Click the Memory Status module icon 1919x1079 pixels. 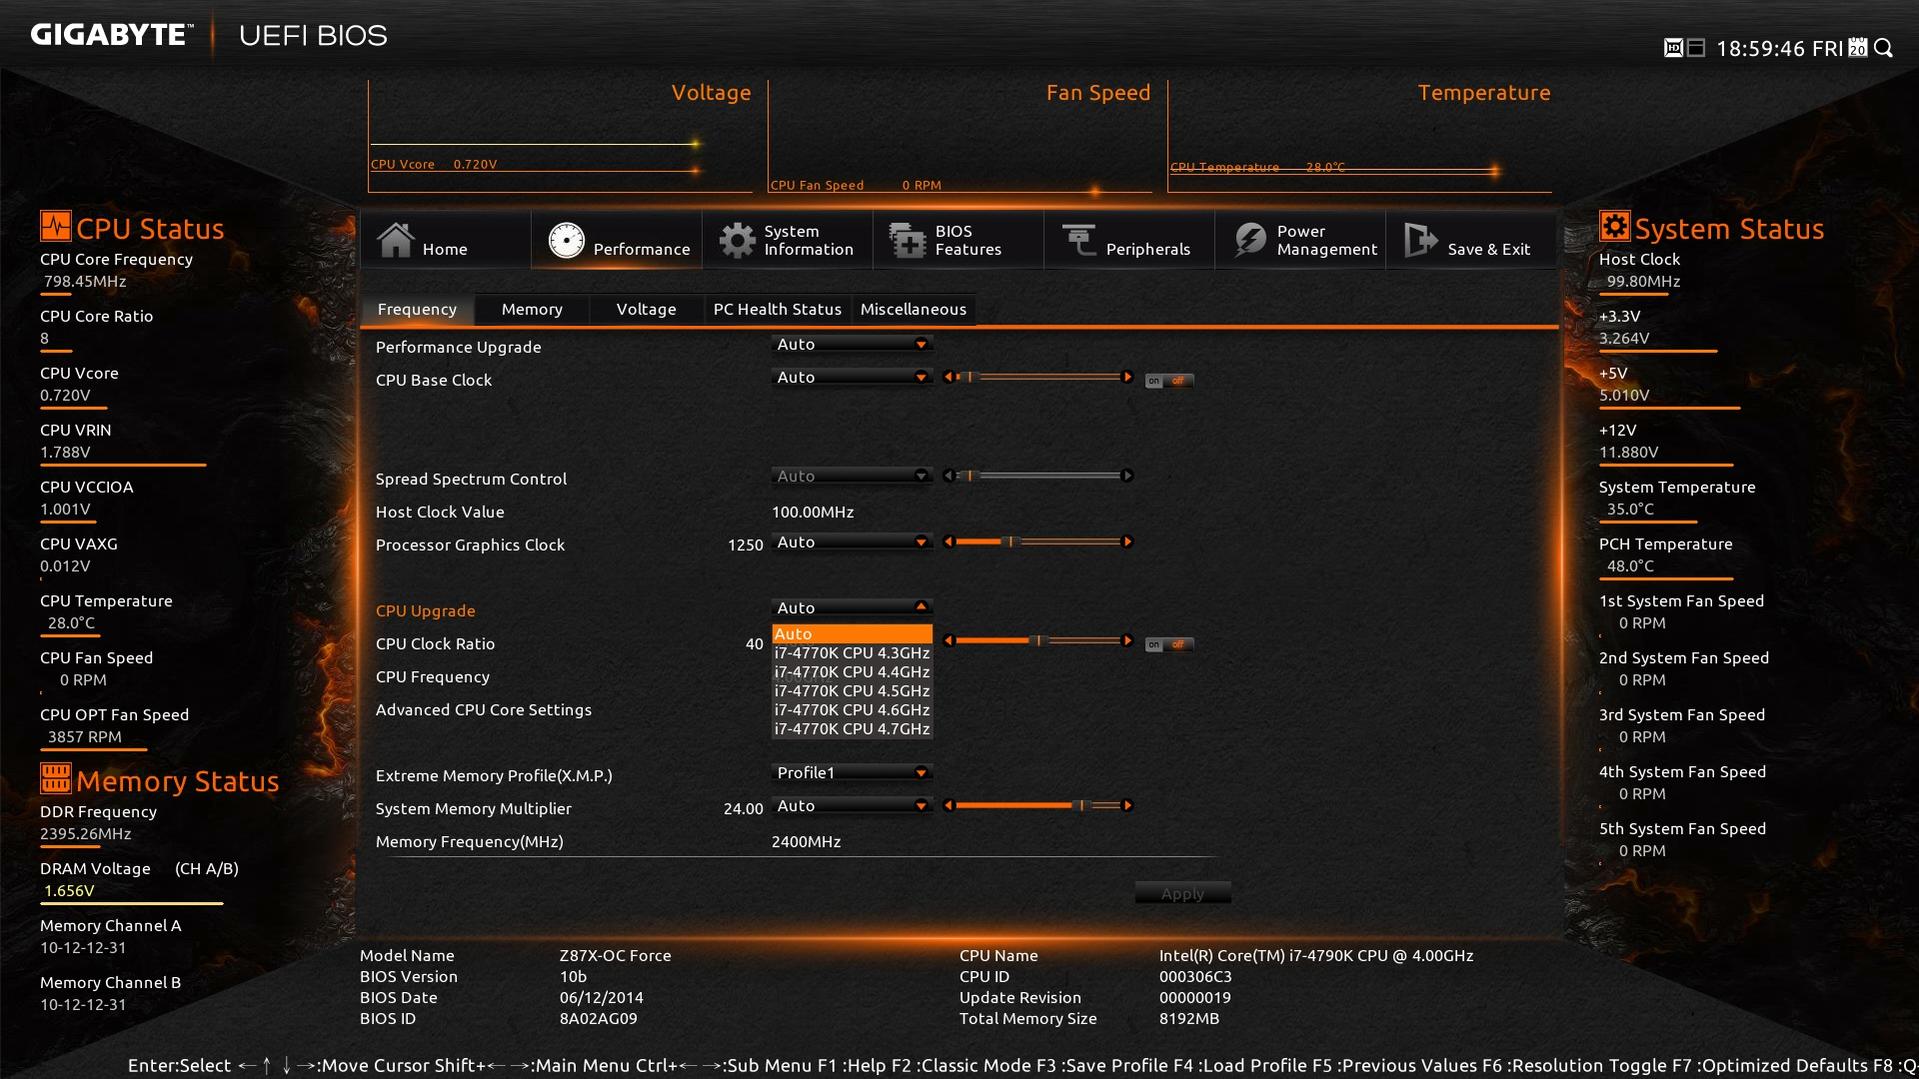coord(55,778)
